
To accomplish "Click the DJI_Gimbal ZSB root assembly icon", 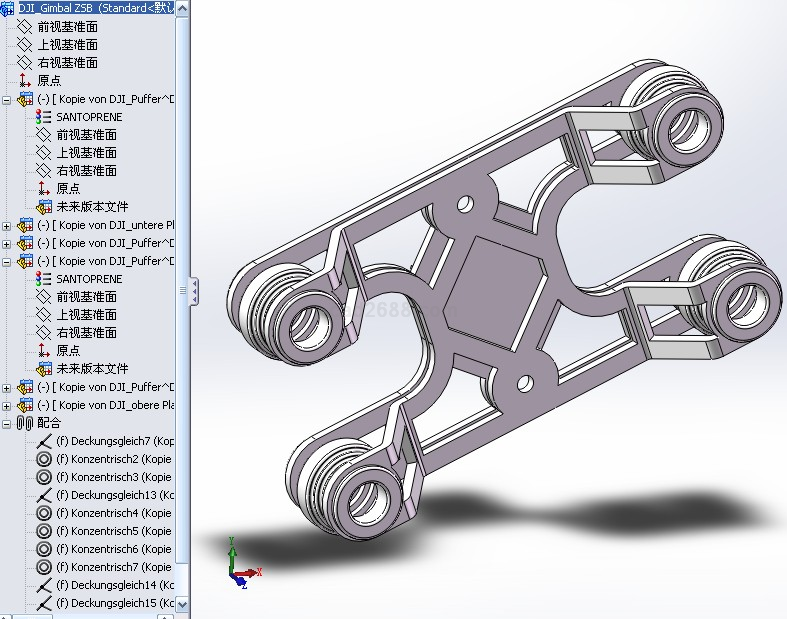I will click(x=8, y=7).
